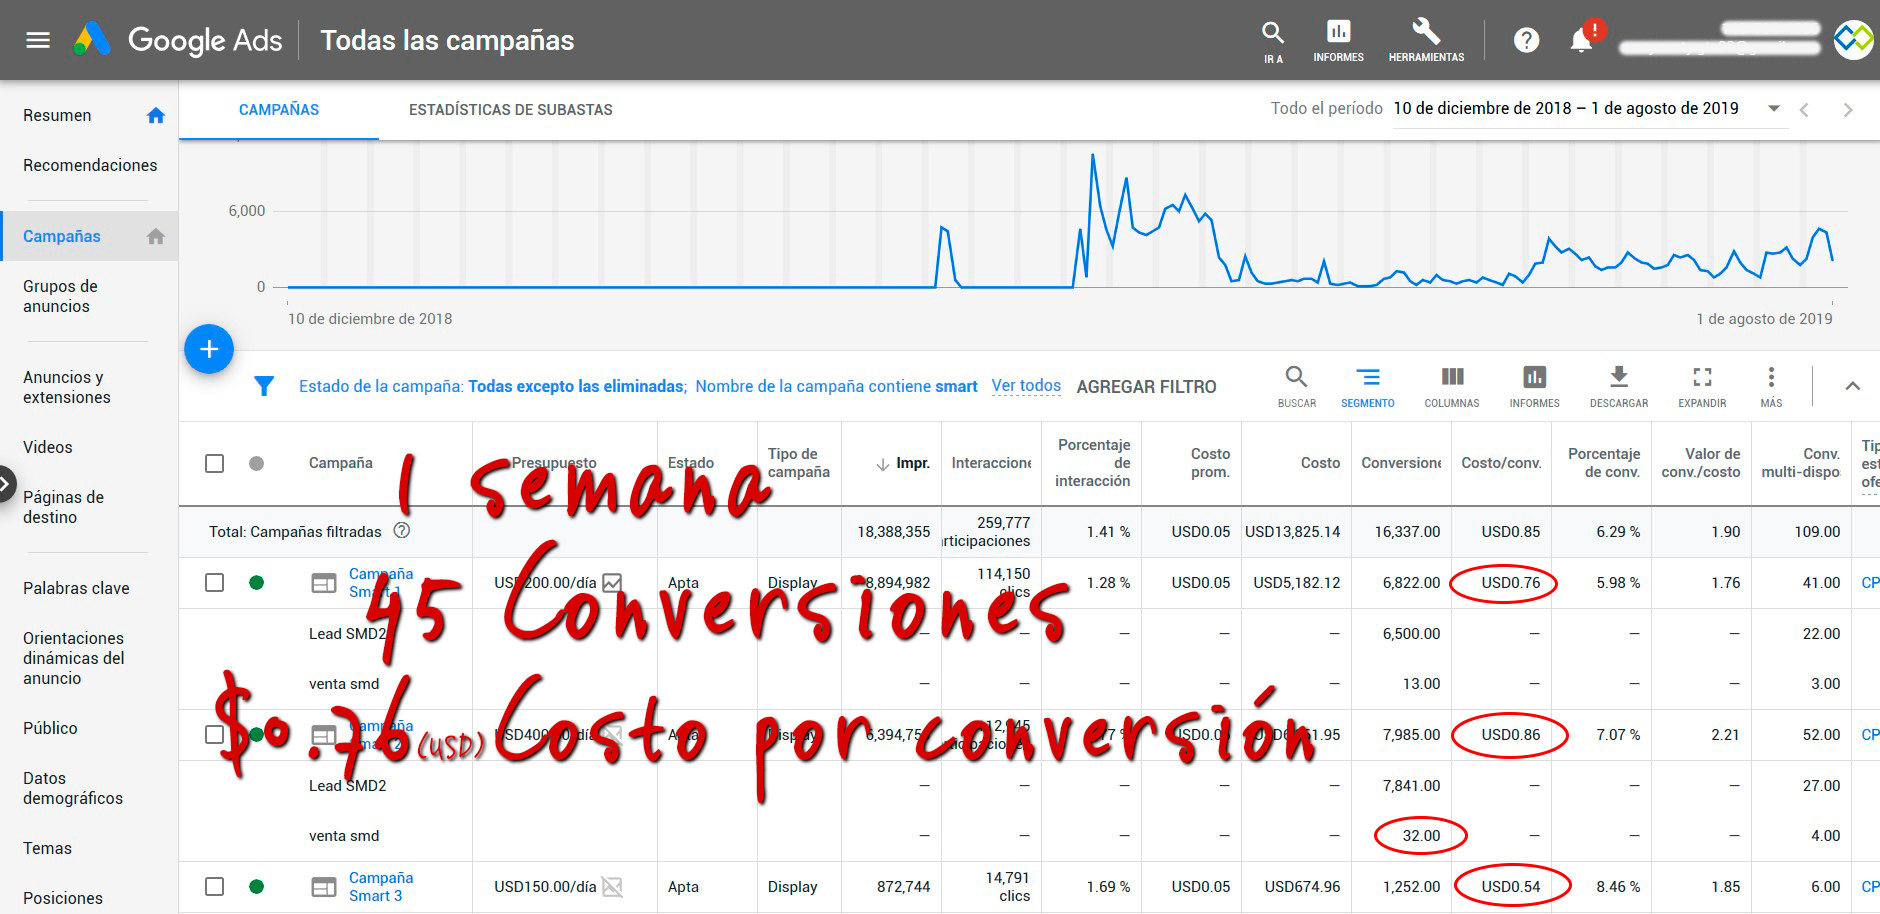Switch to the Estadísticas de subastas tab
This screenshot has width=1880, height=914.
(x=511, y=110)
